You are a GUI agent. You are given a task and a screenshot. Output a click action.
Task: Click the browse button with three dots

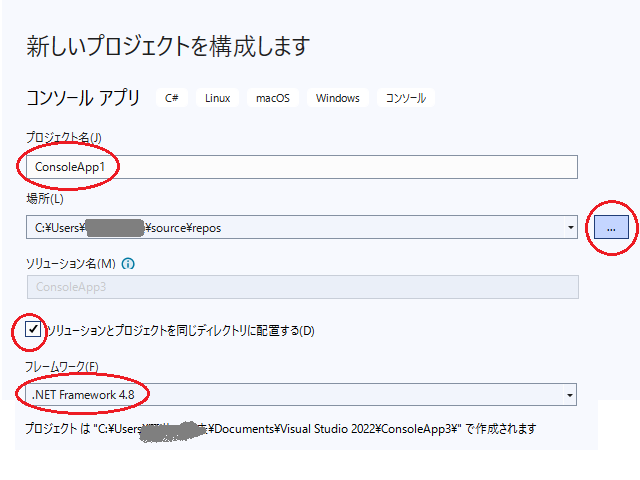coord(610,227)
